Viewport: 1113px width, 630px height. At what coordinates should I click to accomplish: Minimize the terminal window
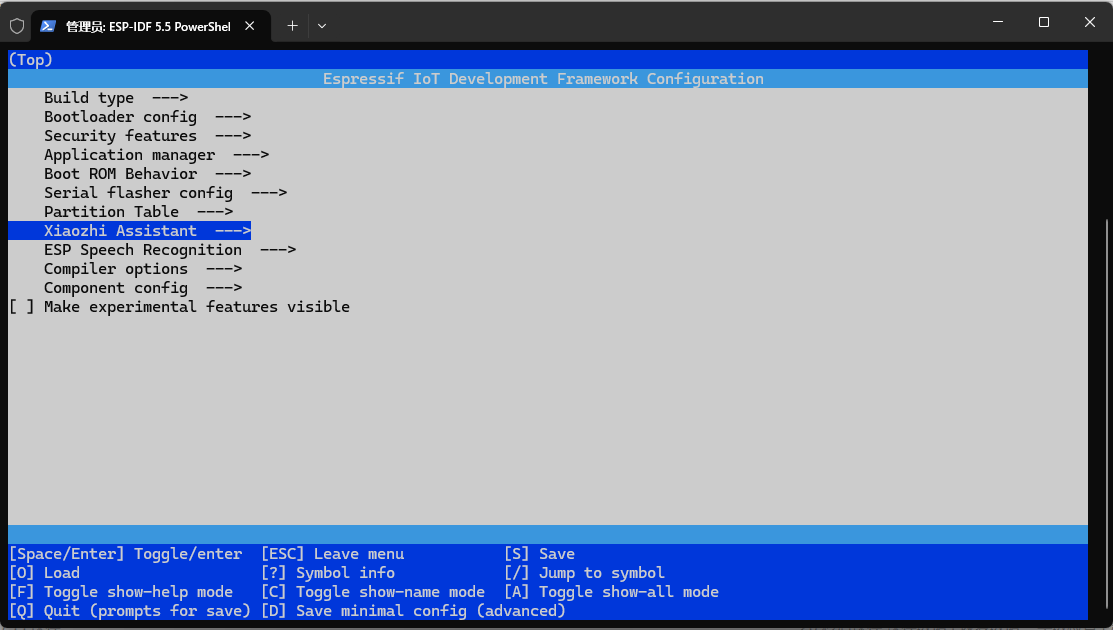(998, 22)
